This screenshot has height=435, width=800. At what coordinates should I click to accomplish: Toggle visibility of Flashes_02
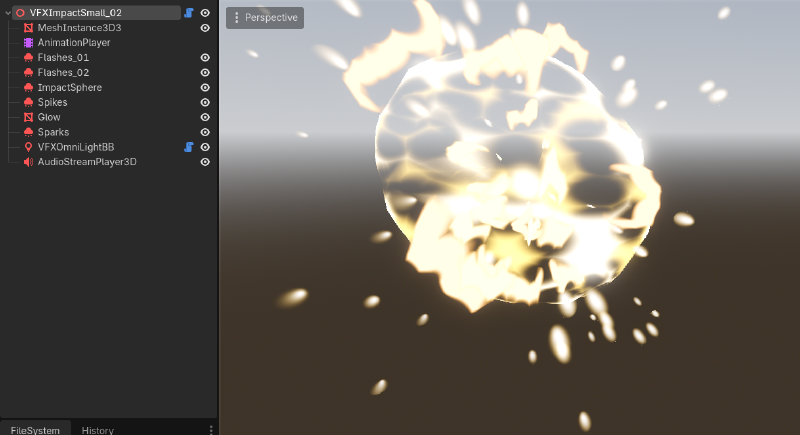(x=205, y=72)
